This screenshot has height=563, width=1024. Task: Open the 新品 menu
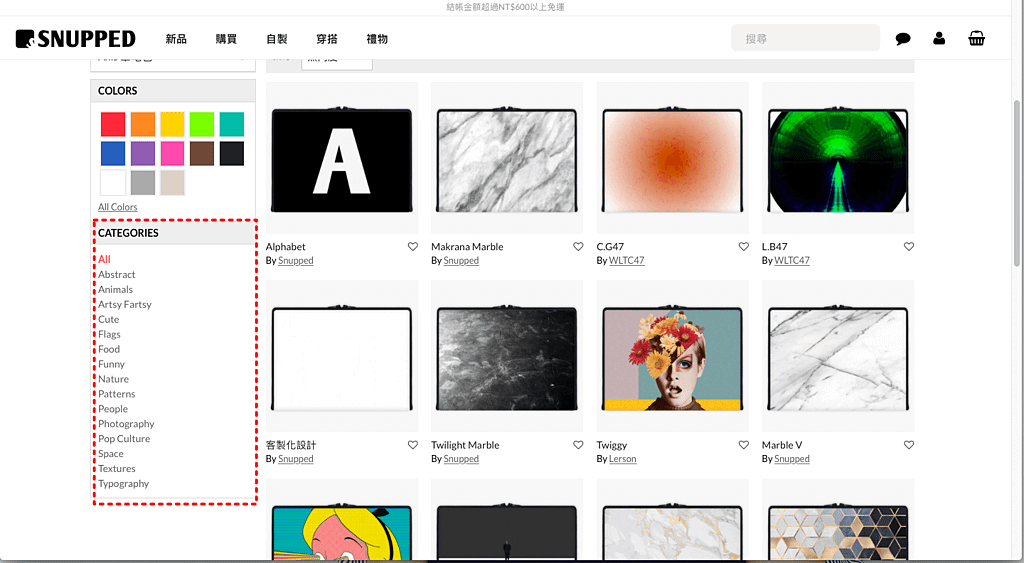(x=176, y=39)
